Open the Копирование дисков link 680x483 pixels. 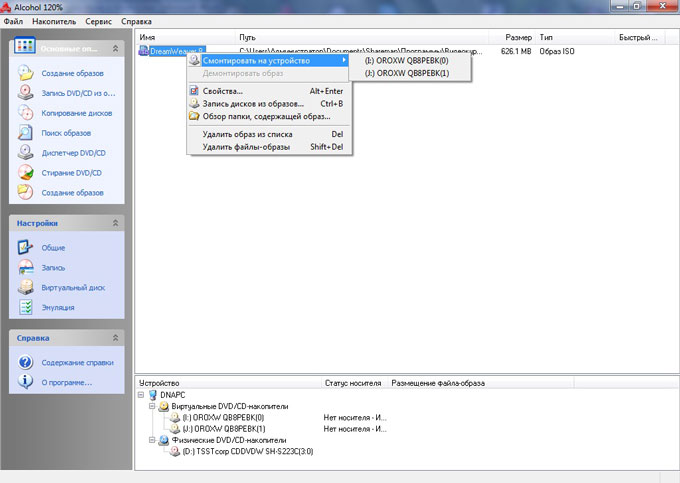point(77,113)
